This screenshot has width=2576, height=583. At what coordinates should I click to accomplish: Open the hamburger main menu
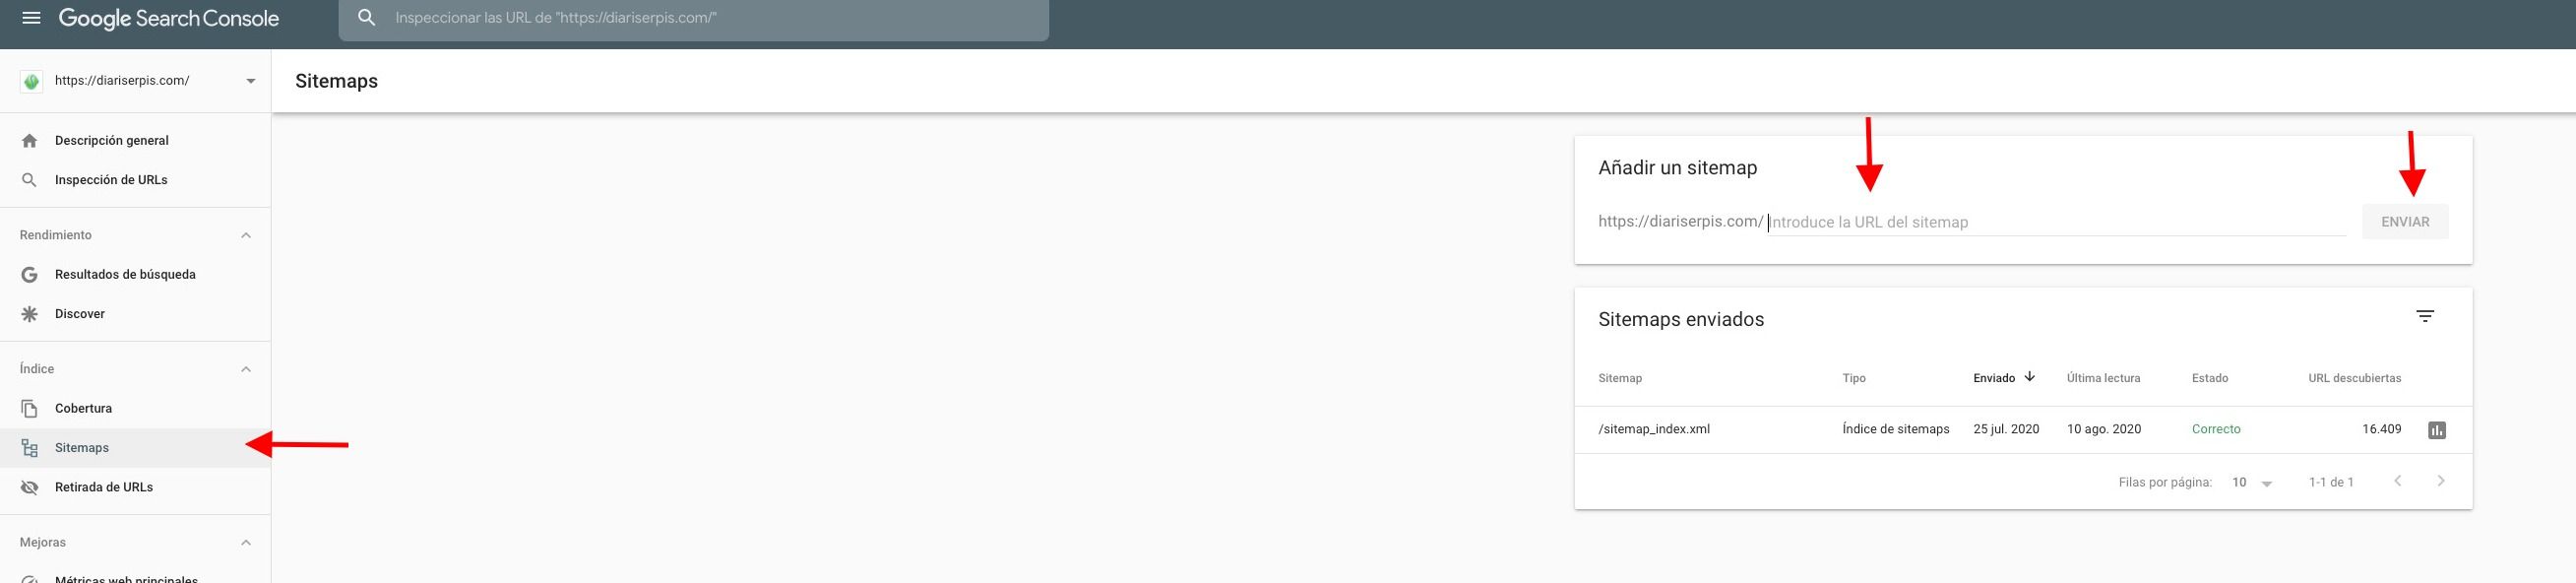click(x=31, y=18)
